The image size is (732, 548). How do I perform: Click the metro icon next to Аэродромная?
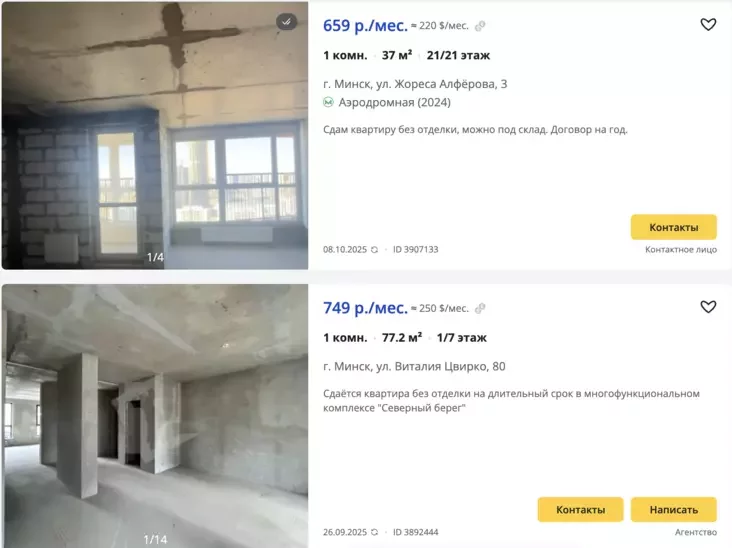click(x=329, y=102)
